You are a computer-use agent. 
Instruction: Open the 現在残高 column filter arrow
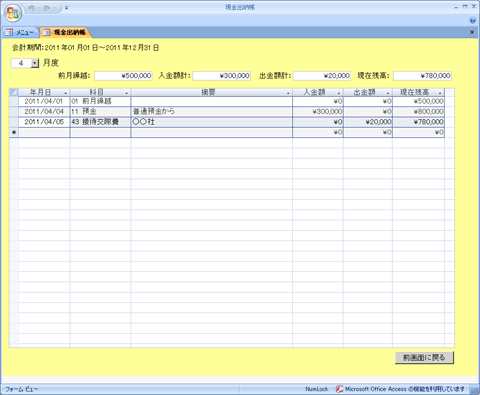point(440,93)
